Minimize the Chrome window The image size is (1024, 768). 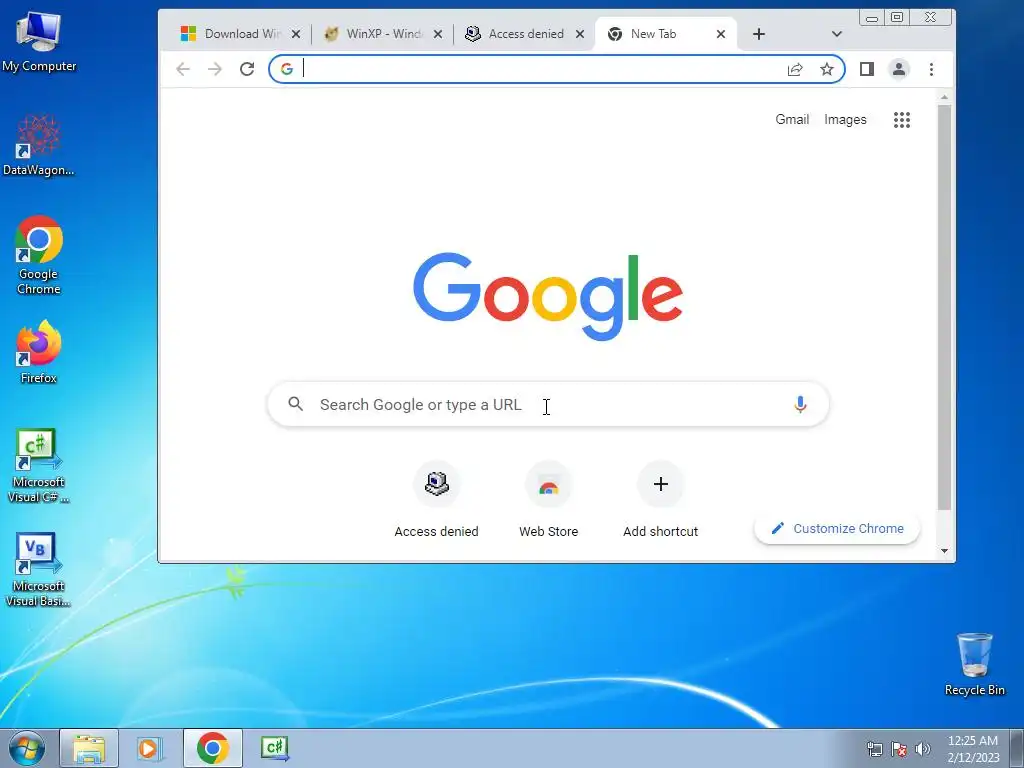point(872,18)
